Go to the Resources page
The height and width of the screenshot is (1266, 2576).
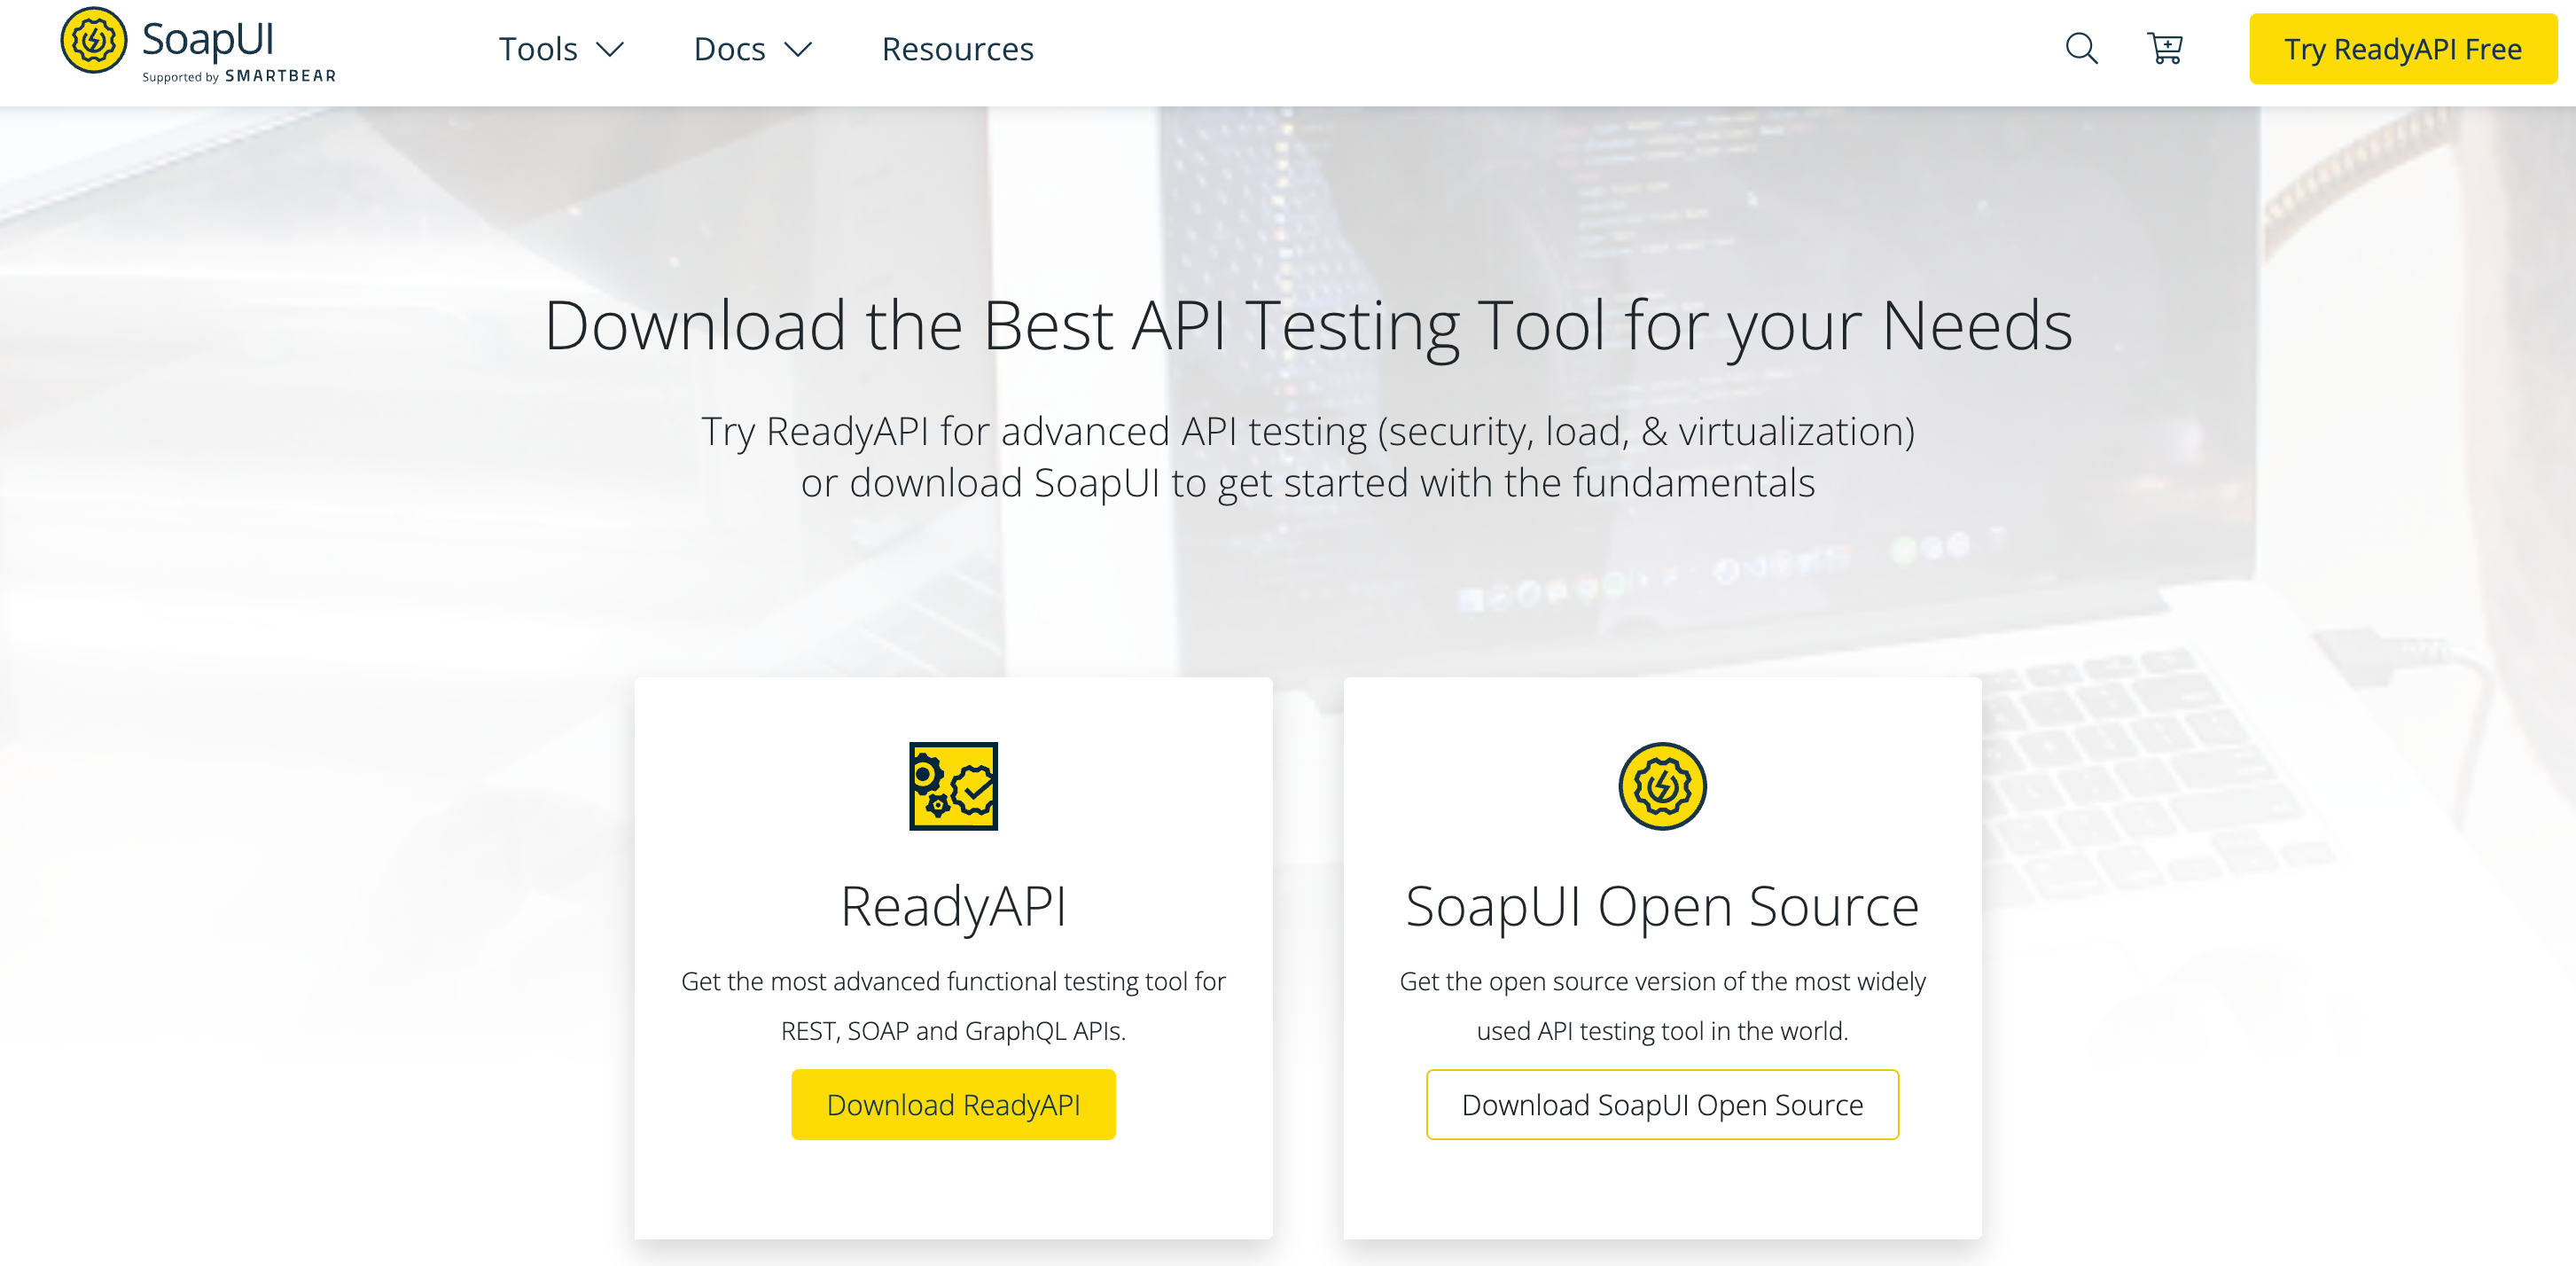pos(957,49)
